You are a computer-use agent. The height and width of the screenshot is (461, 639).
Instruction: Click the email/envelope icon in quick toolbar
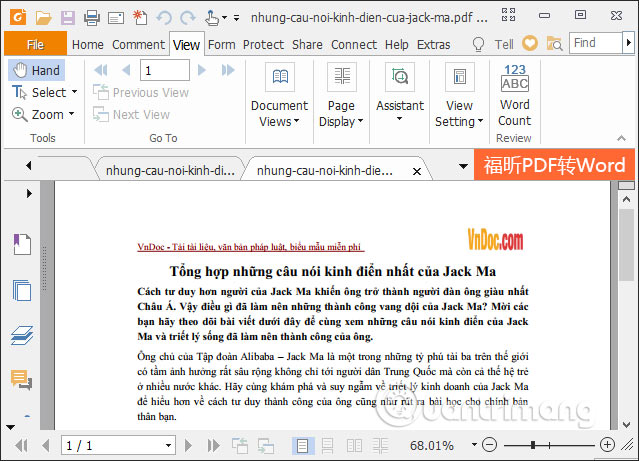[x=116, y=18]
